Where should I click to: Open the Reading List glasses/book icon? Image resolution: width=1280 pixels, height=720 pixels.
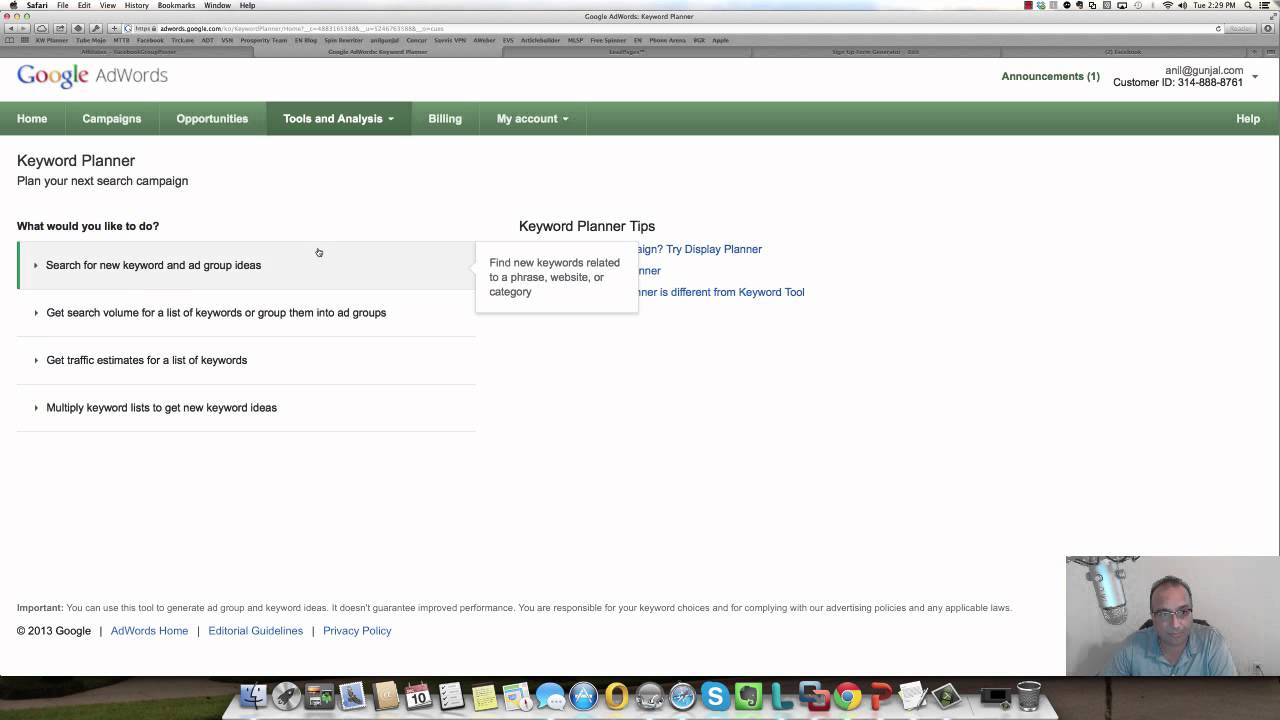click(x=10, y=40)
